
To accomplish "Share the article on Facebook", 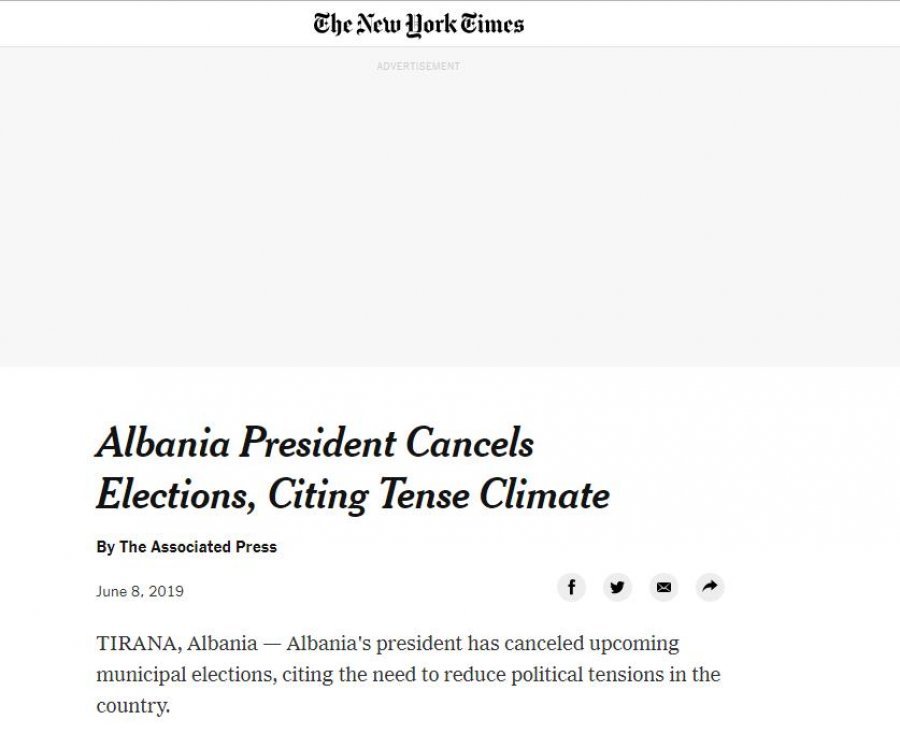I will [571, 587].
